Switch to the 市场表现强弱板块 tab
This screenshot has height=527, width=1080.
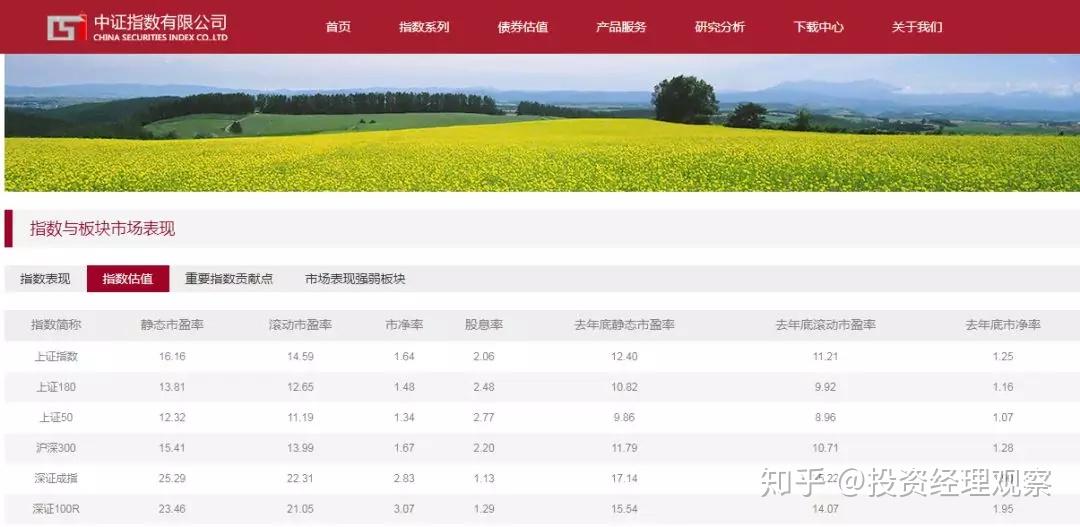(355, 279)
